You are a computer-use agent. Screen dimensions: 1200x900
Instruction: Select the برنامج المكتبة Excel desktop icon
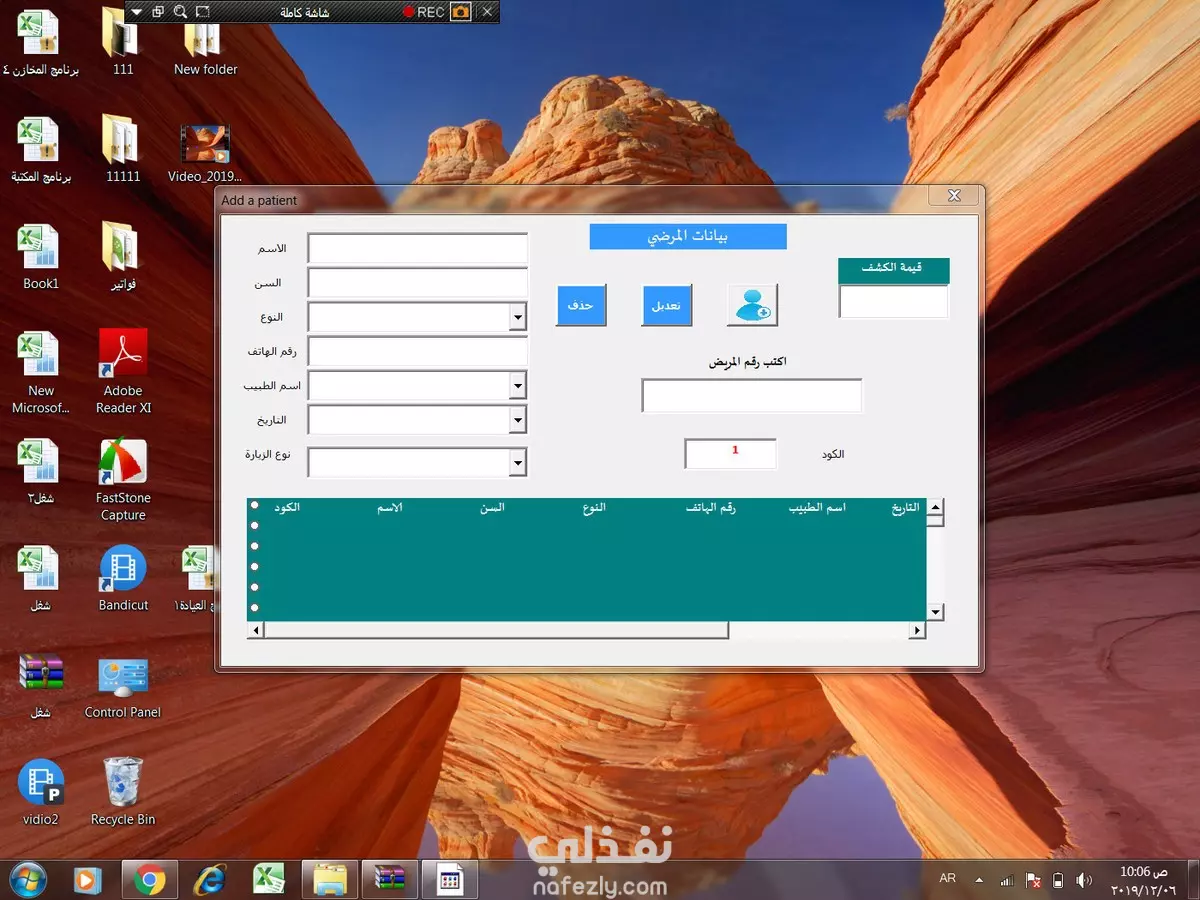(x=40, y=149)
